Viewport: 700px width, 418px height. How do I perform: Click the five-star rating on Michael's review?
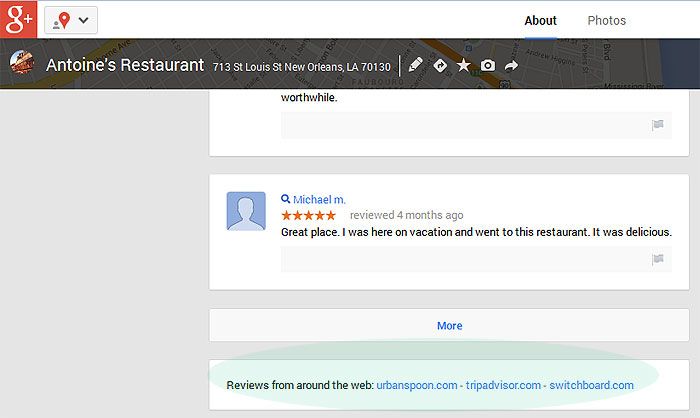pyautogui.click(x=308, y=215)
